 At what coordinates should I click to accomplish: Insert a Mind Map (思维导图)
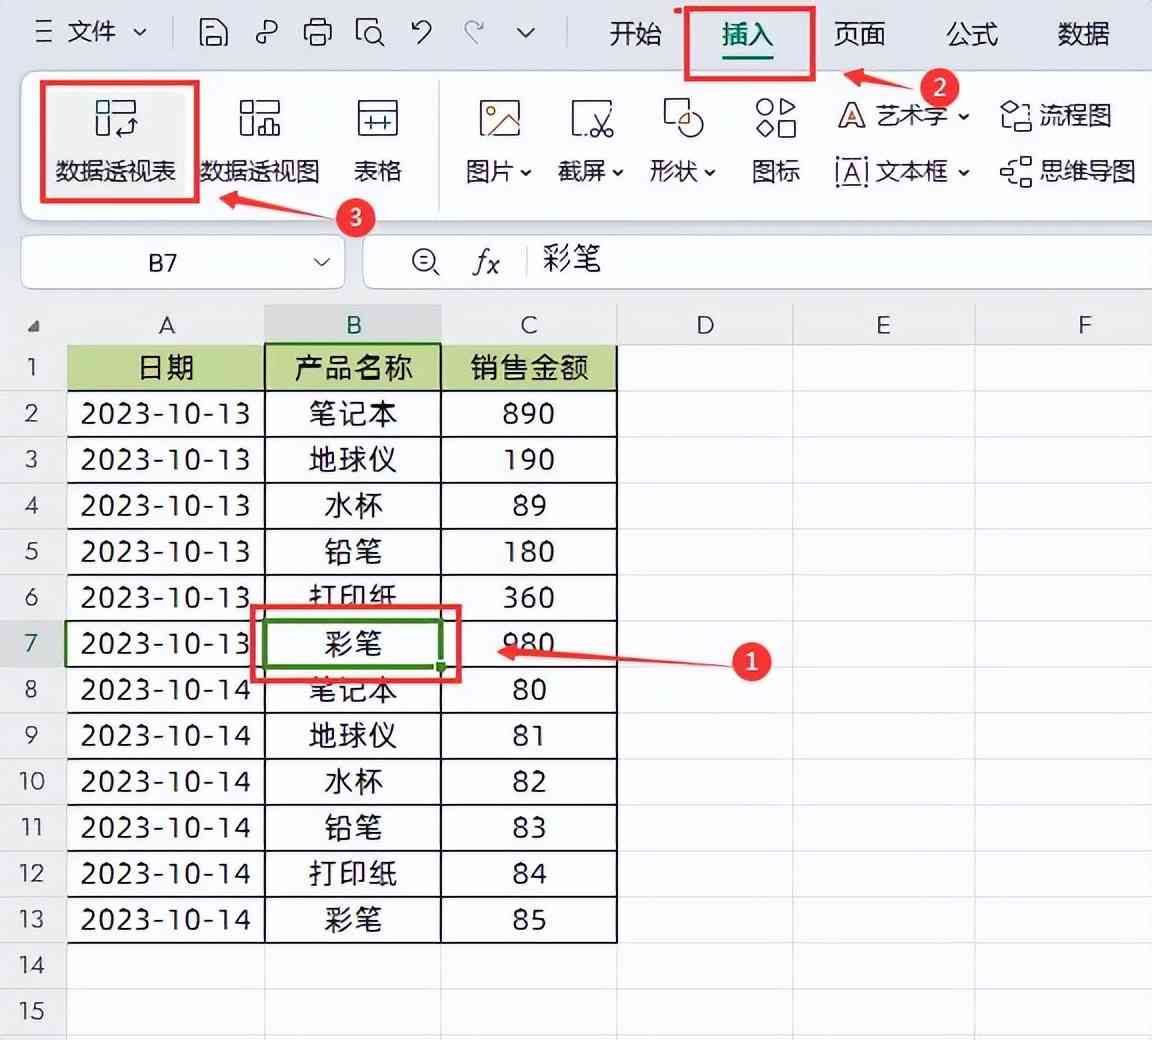pos(1068,172)
